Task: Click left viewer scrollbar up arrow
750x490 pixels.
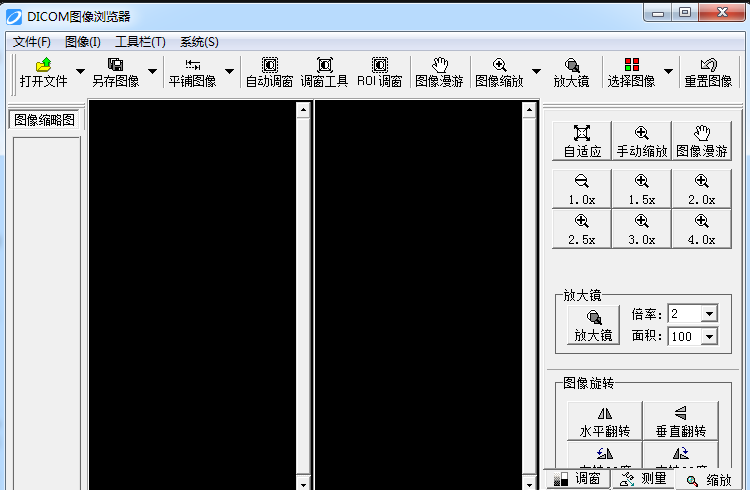Action: pos(303,110)
